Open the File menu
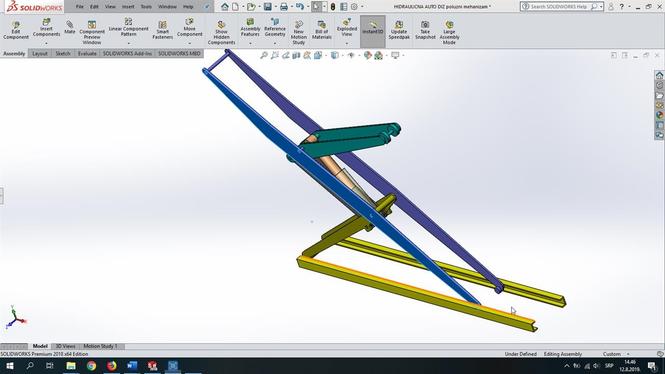665x374 pixels. [79, 7]
